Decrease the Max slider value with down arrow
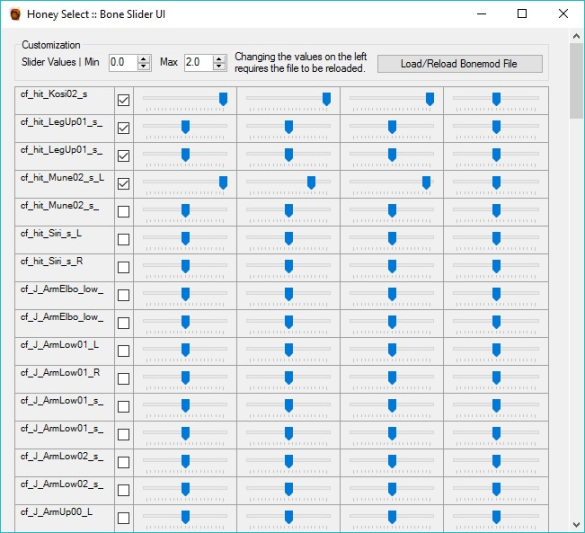Viewport: 585px width, 533px height. (x=219, y=66)
